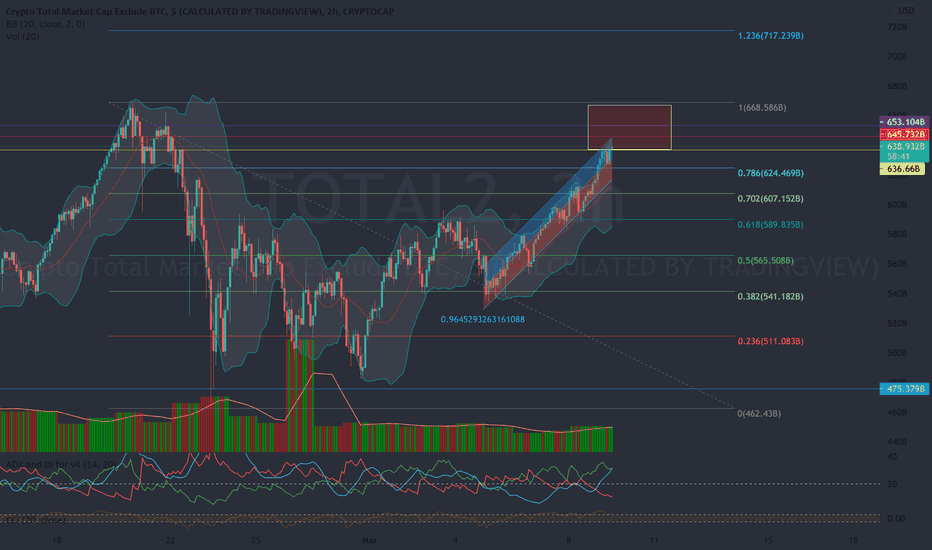Click the 460B price axis label

click(x=897, y=412)
